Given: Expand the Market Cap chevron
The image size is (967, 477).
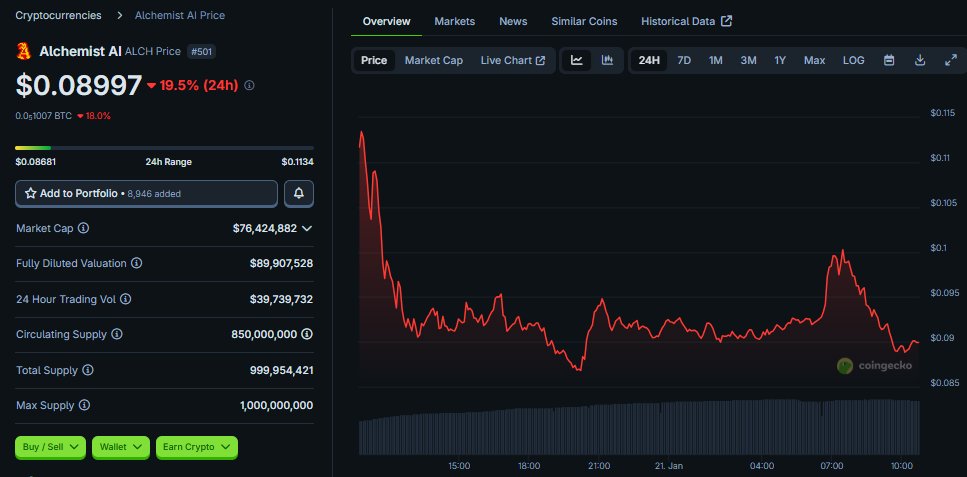Looking at the screenshot, I should tap(307, 228).
